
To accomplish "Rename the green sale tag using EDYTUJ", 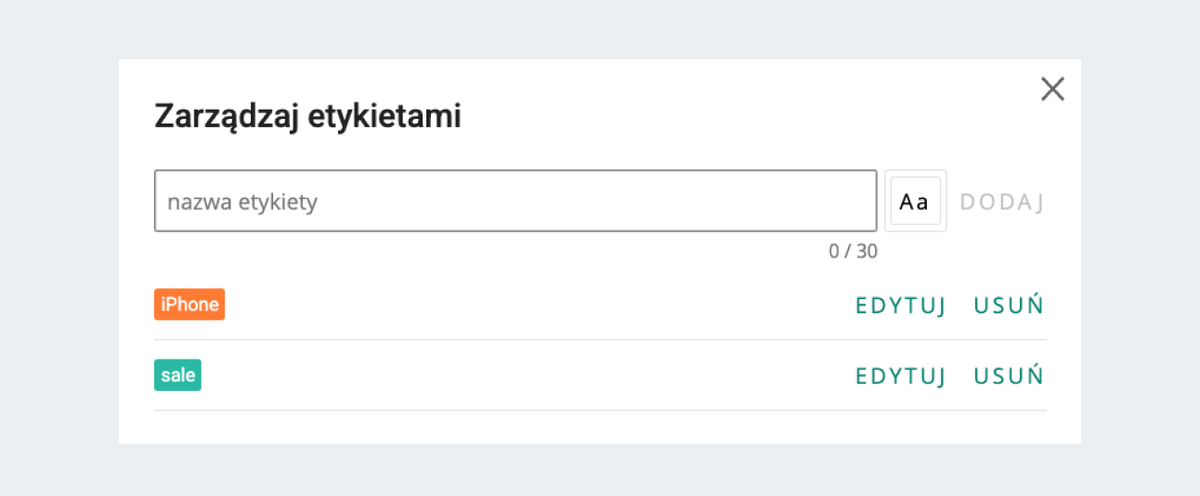I will (900, 376).
